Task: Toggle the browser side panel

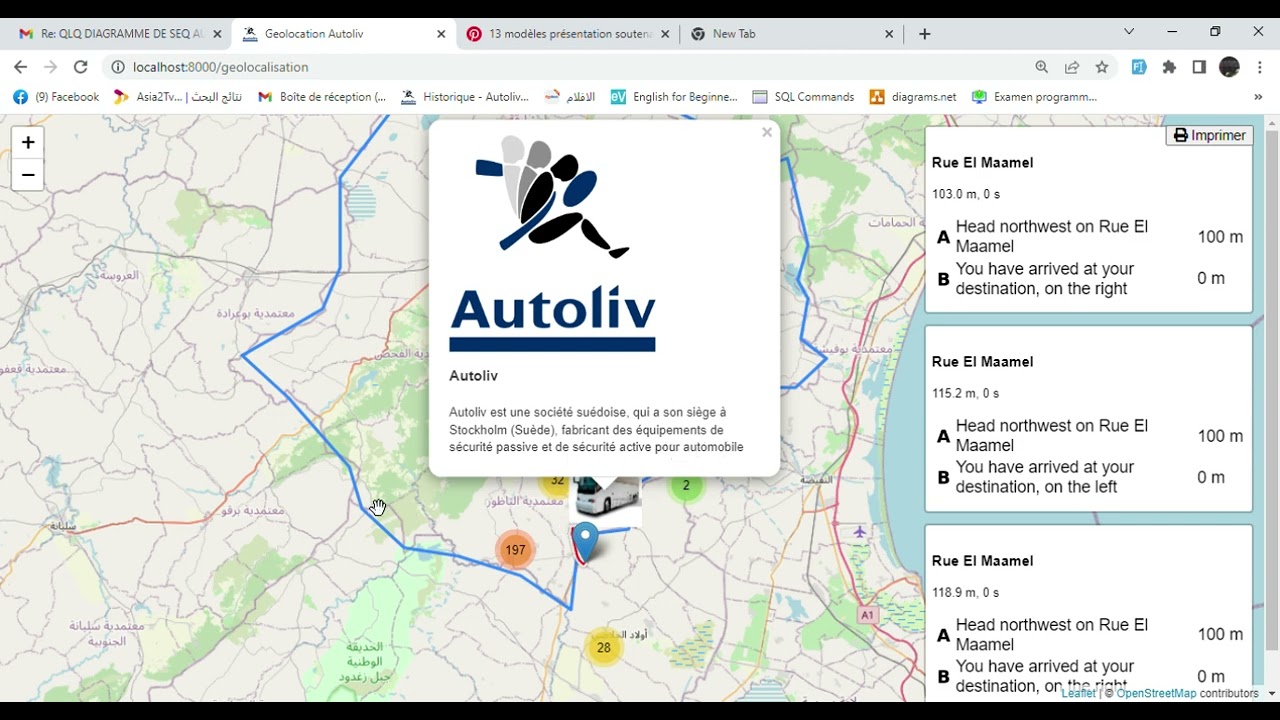Action: (x=1199, y=67)
